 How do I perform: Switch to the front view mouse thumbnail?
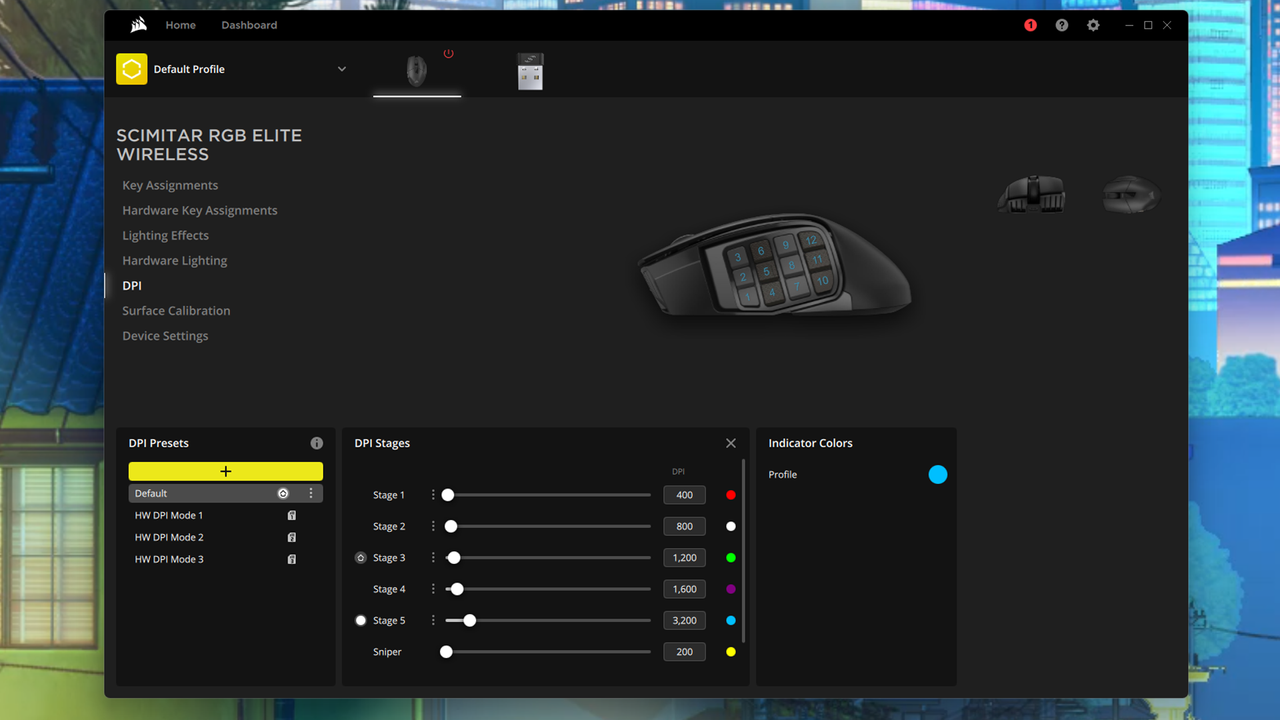click(1031, 194)
